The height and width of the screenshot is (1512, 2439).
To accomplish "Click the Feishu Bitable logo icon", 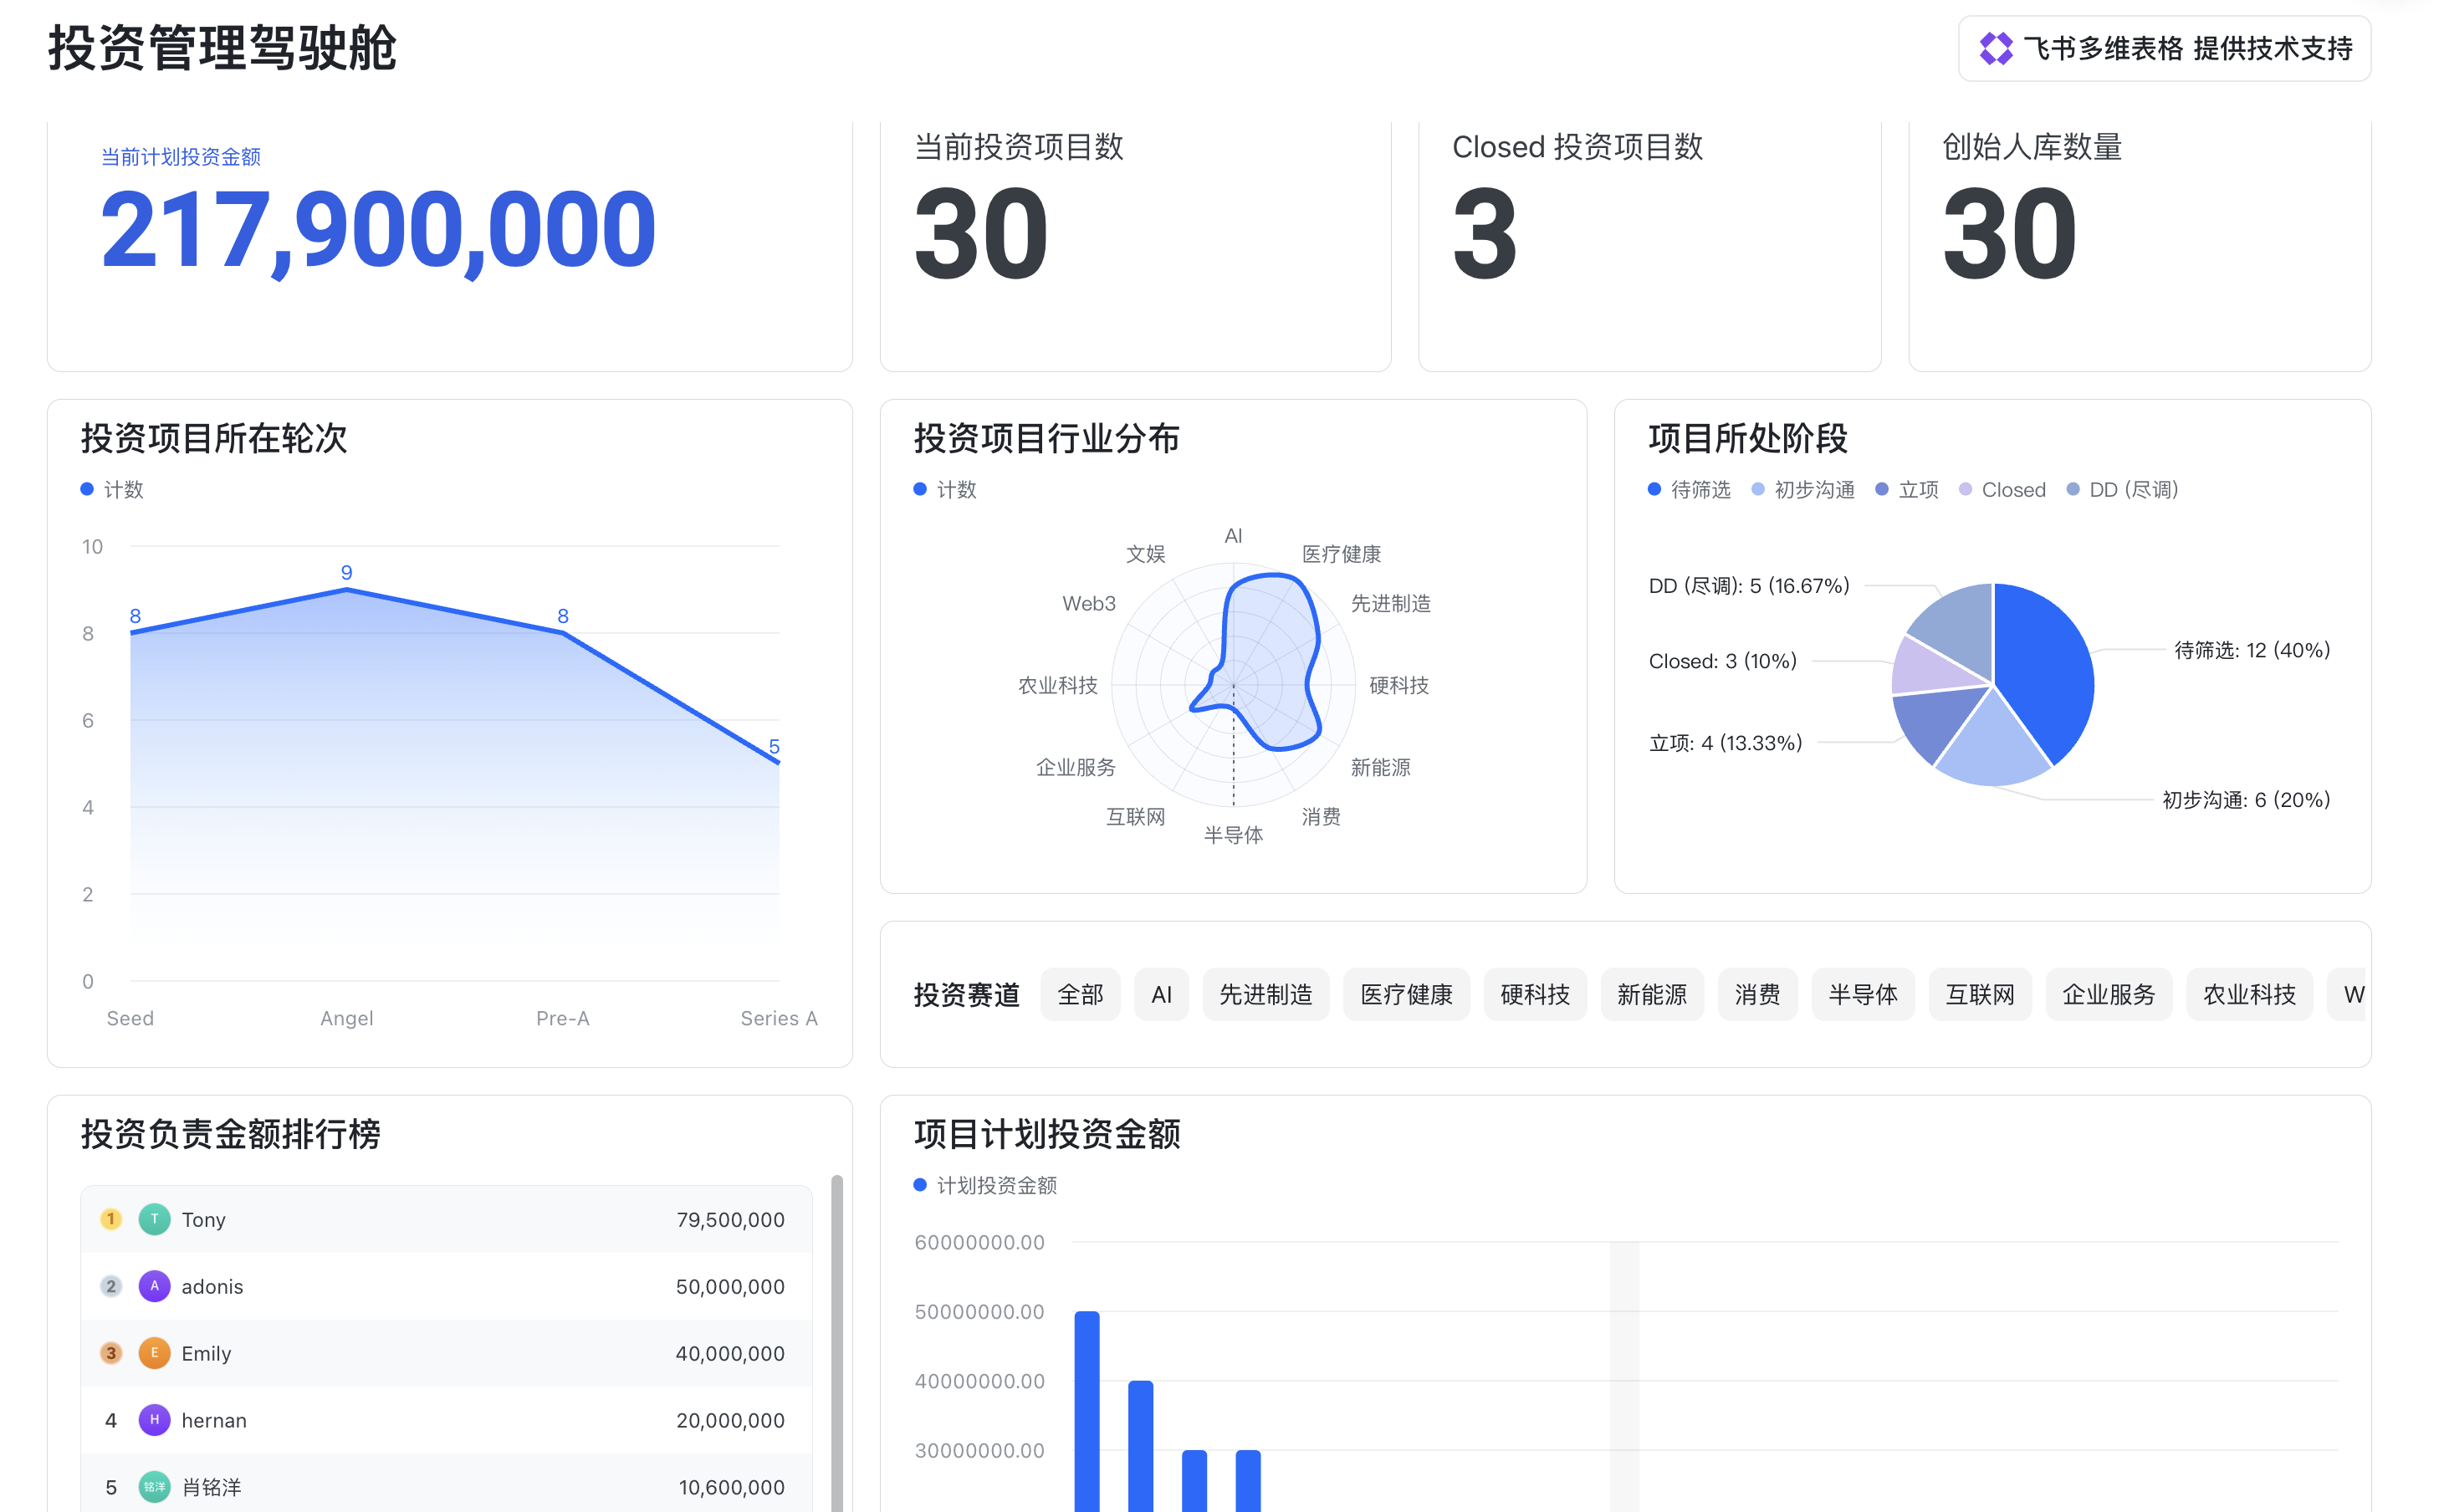I will click(x=1994, y=48).
